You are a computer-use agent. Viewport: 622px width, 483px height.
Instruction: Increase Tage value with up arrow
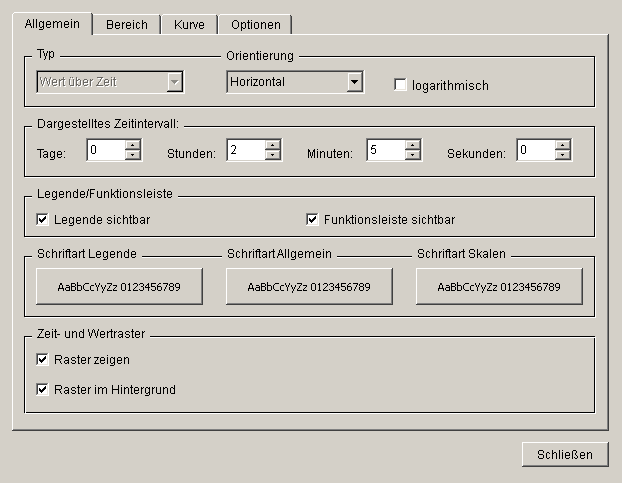click(133, 145)
